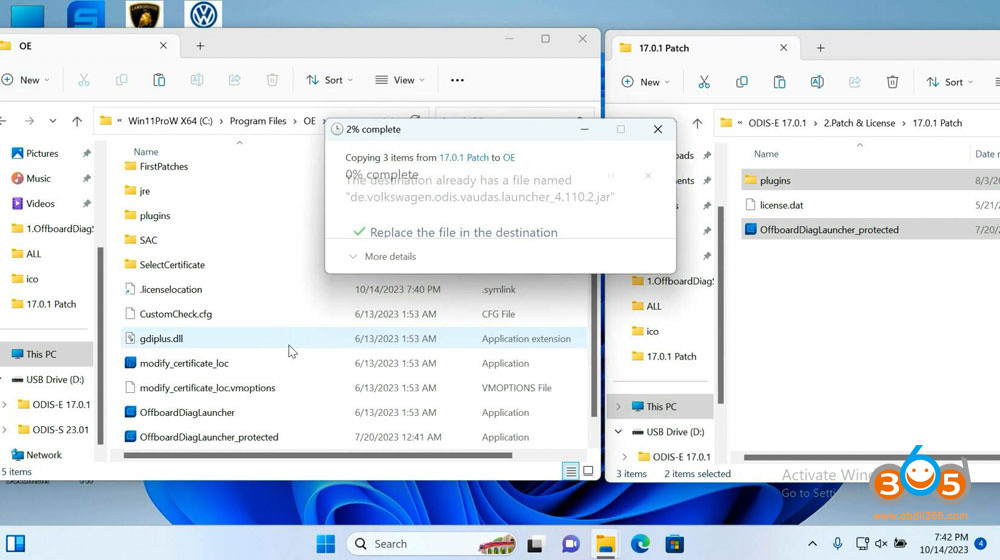
Task: Switch OE window to details view layout
Action: point(571,471)
